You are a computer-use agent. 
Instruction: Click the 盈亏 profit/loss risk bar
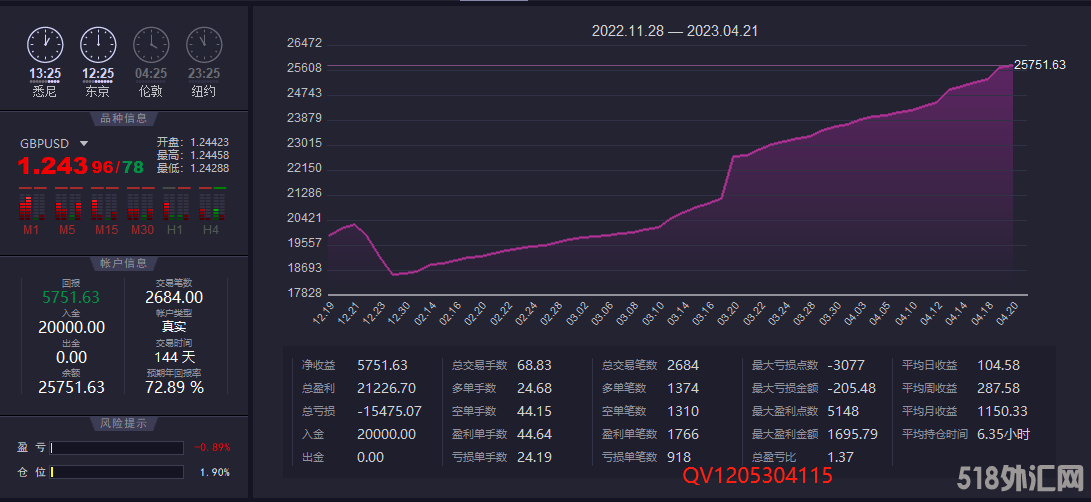117,448
